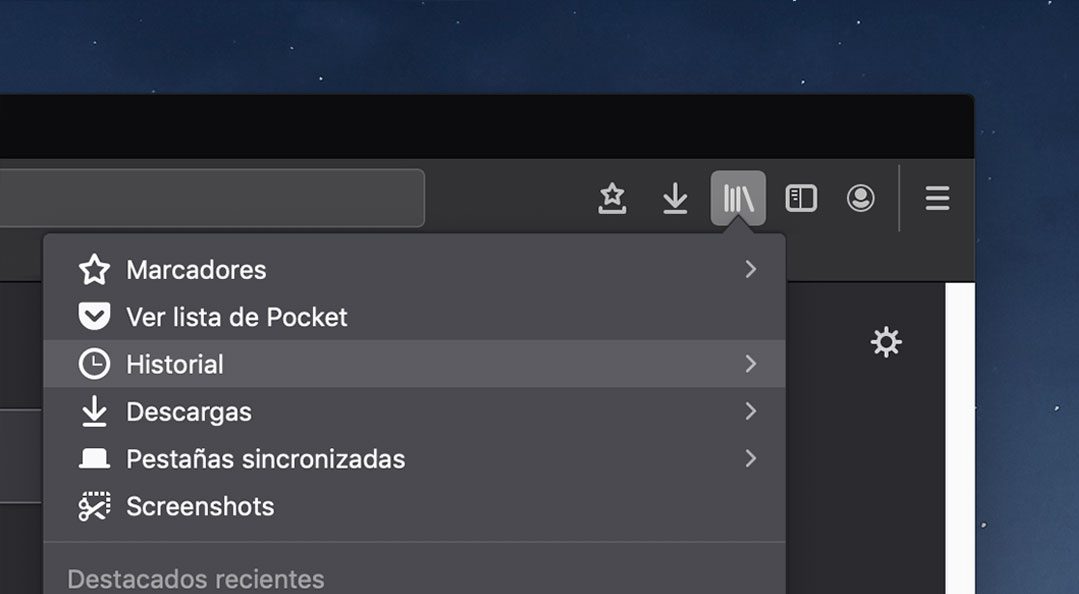This screenshot has height=594, width=1079.
Task: Expand the Pestañas sincronizadas submenu chevron
Action: pos(751,459)
